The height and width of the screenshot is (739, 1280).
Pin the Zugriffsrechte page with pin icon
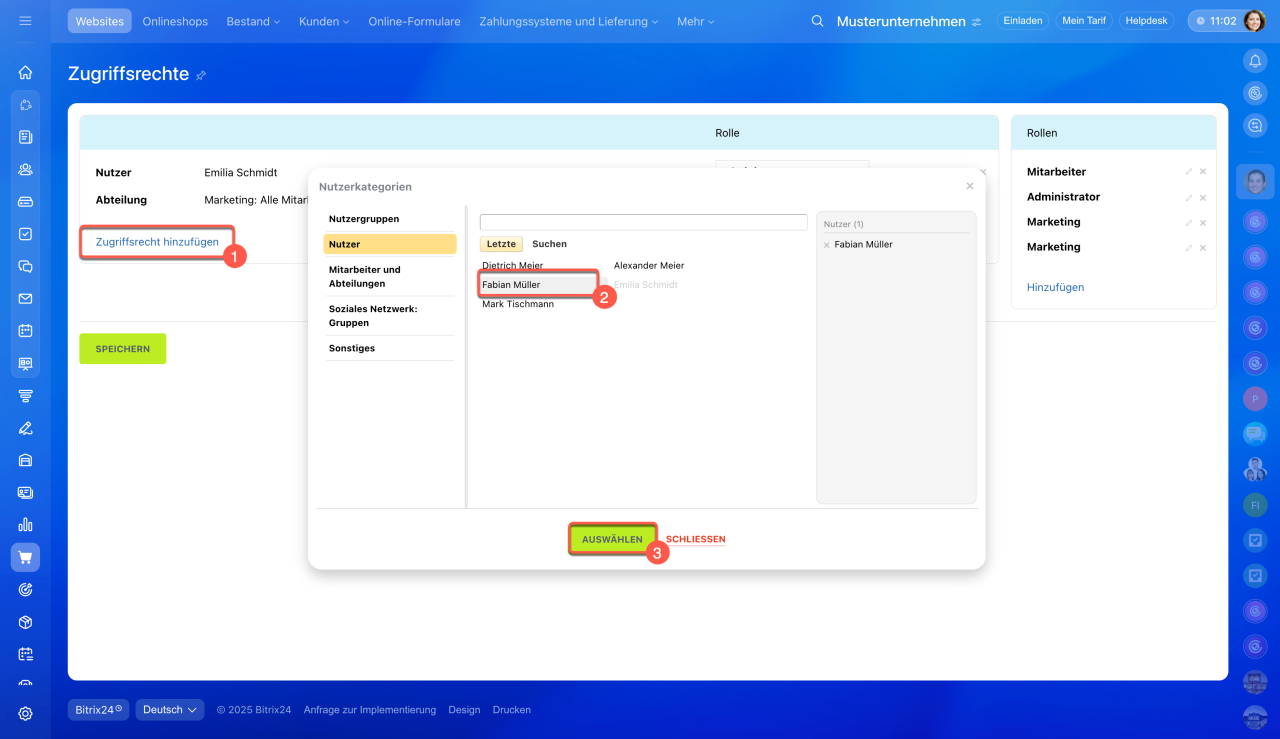201,75
